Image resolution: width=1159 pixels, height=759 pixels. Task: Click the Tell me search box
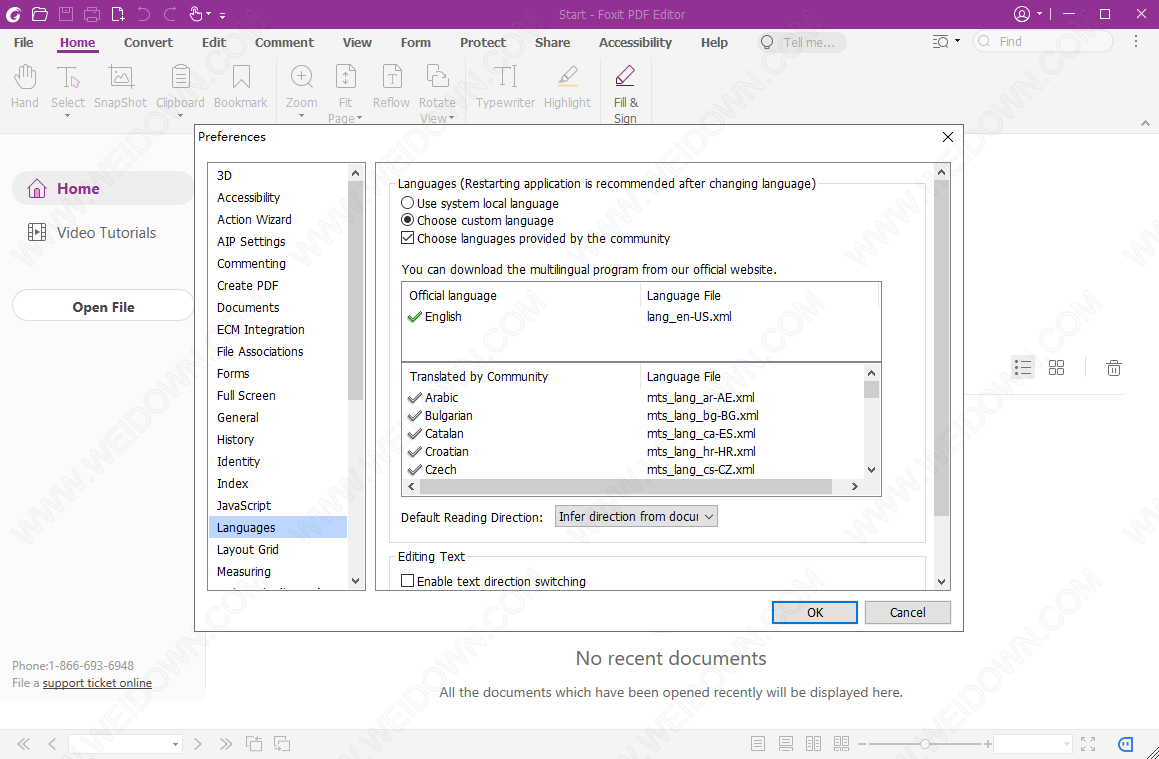tap(802, 42)
